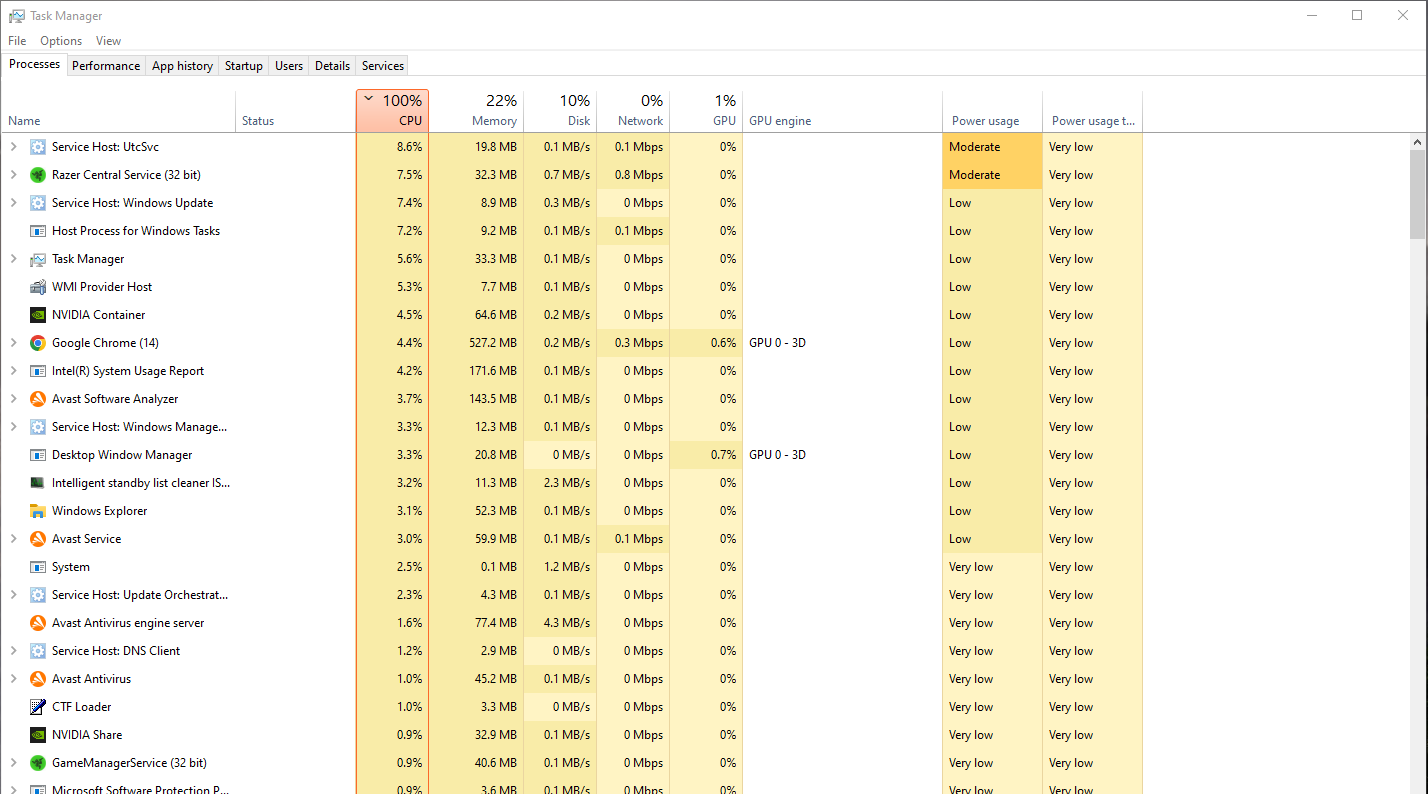Sort by the GPU engine column header

(842, 111)
